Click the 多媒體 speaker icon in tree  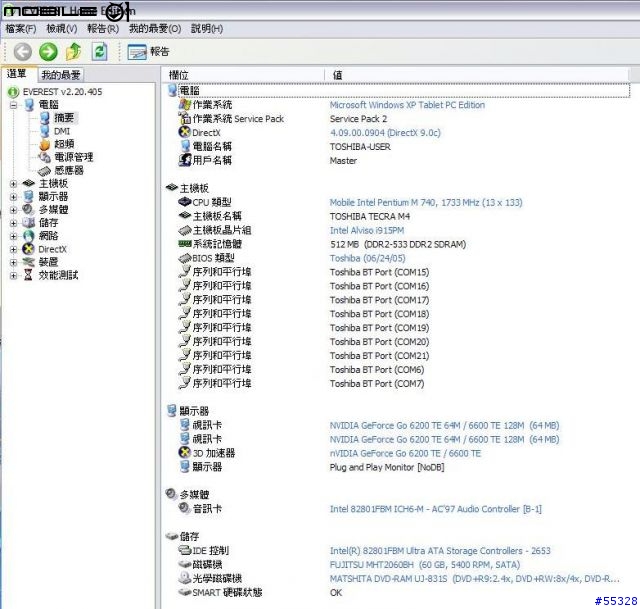(x=29, y=210)
